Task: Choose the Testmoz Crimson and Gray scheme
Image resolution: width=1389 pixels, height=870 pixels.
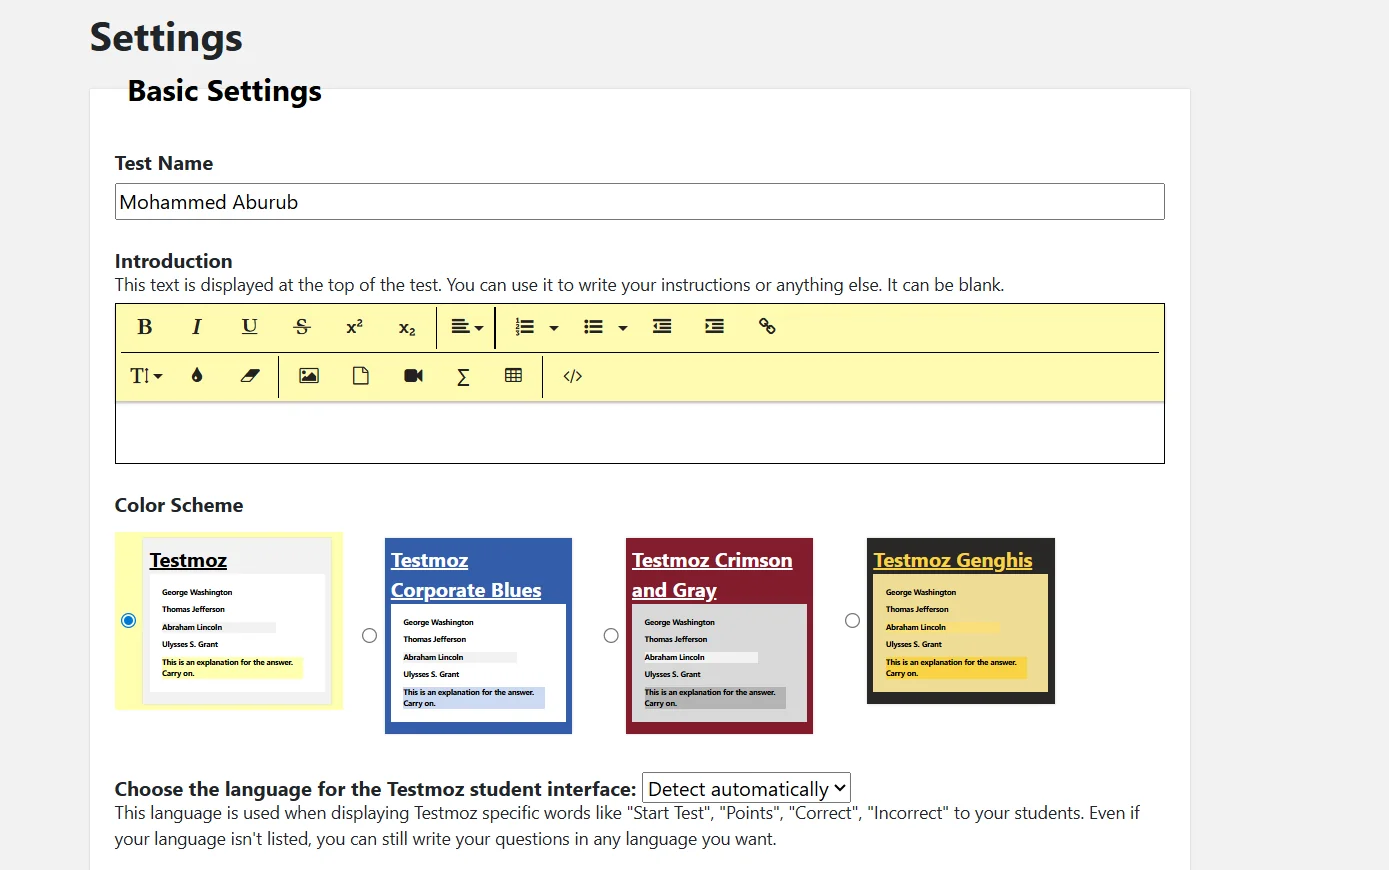Action: point(610,635)
